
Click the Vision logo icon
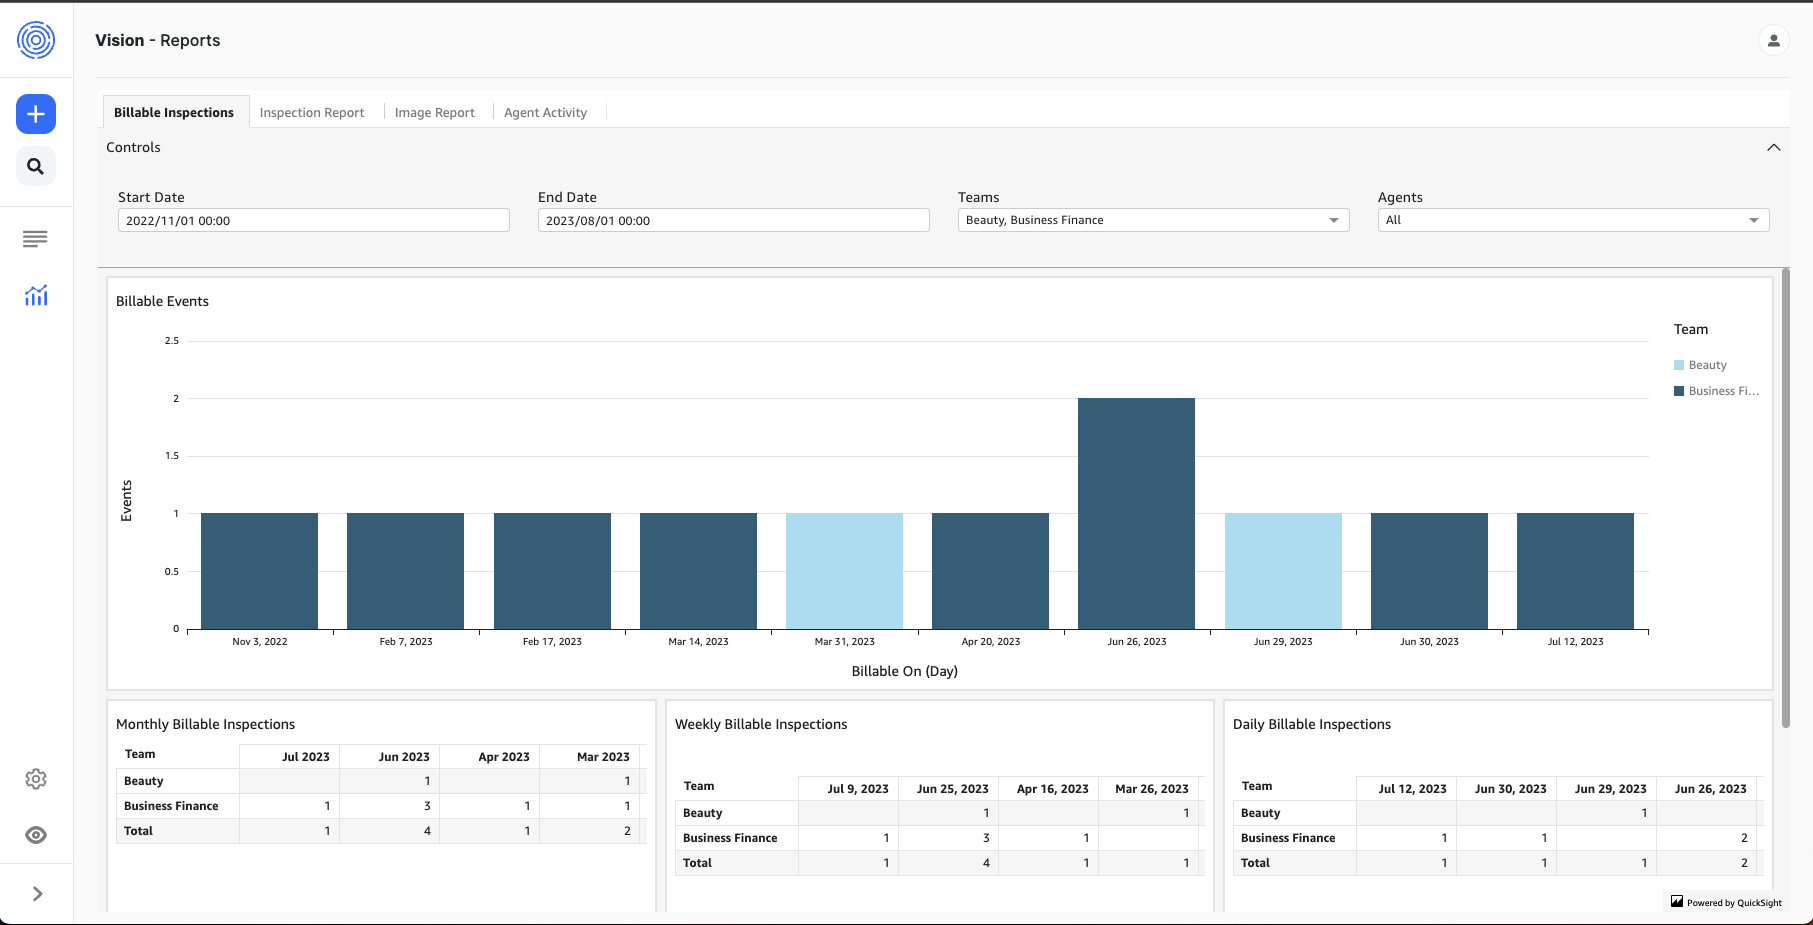point(36,40)
